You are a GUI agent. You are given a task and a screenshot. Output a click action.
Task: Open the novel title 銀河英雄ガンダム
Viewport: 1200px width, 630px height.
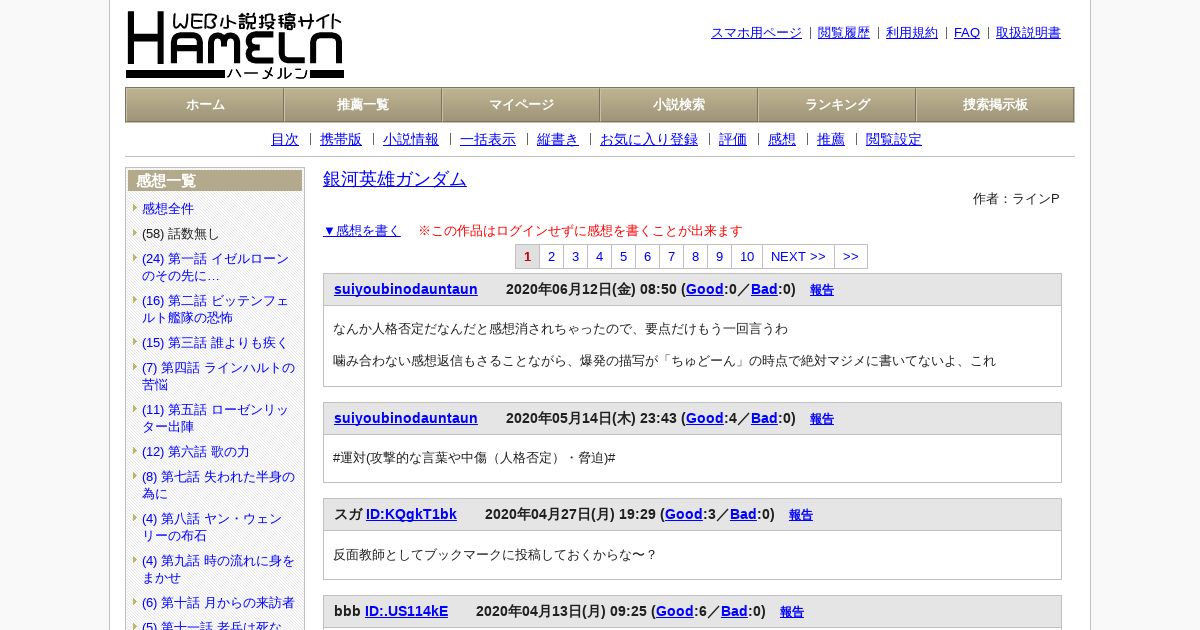pos(395,179)
